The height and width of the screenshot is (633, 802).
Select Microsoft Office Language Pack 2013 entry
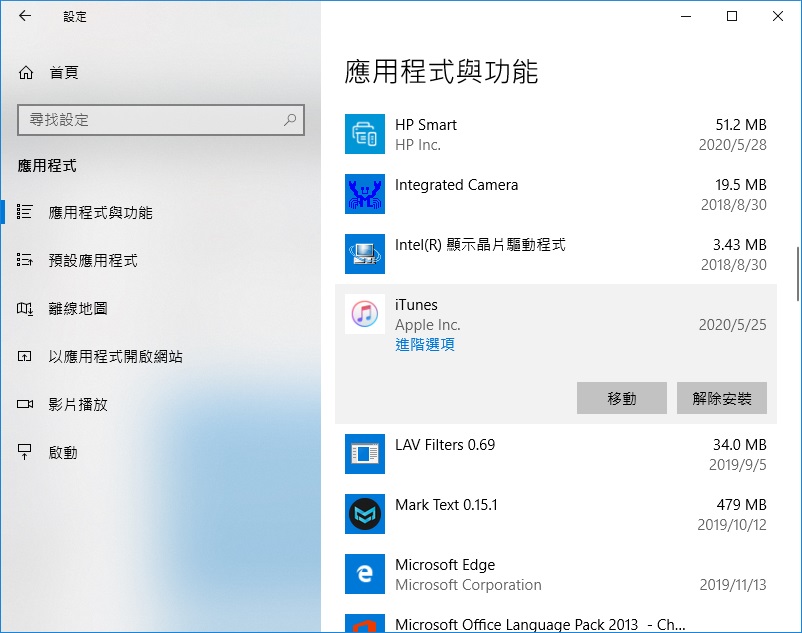(540, 625)
